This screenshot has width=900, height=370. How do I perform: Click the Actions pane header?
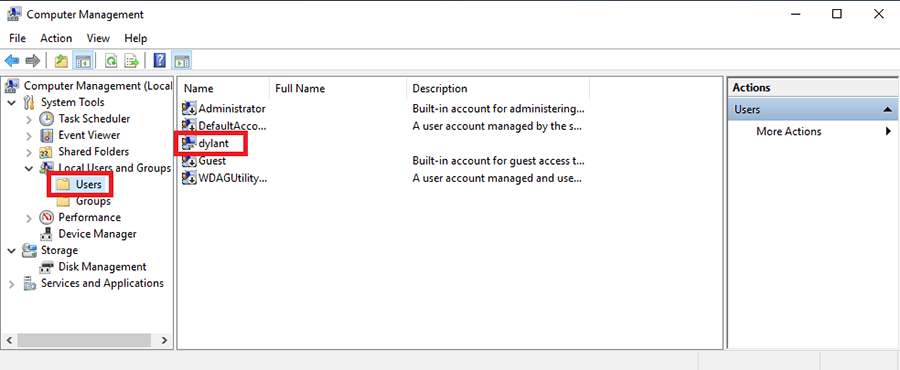pos(812,88)
